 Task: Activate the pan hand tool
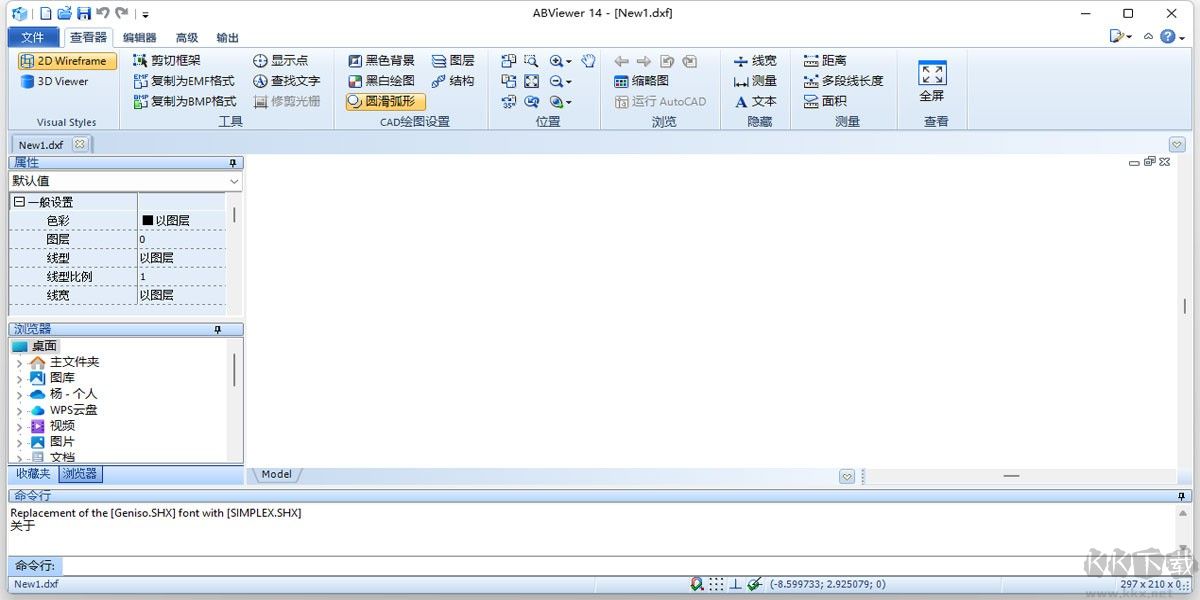coord(588,60)
